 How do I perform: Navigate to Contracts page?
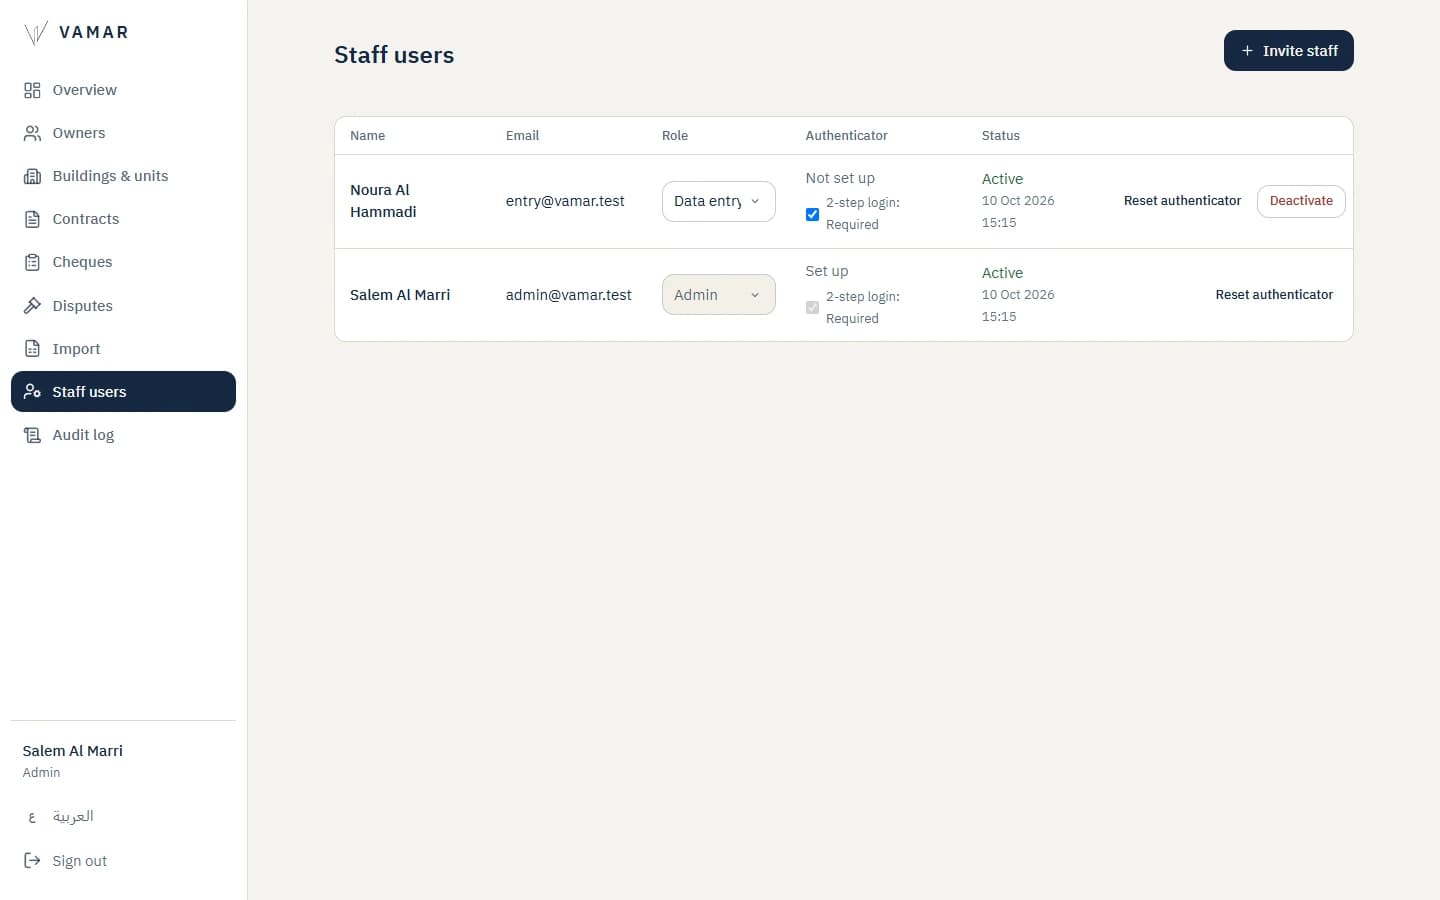click(123, 219)
